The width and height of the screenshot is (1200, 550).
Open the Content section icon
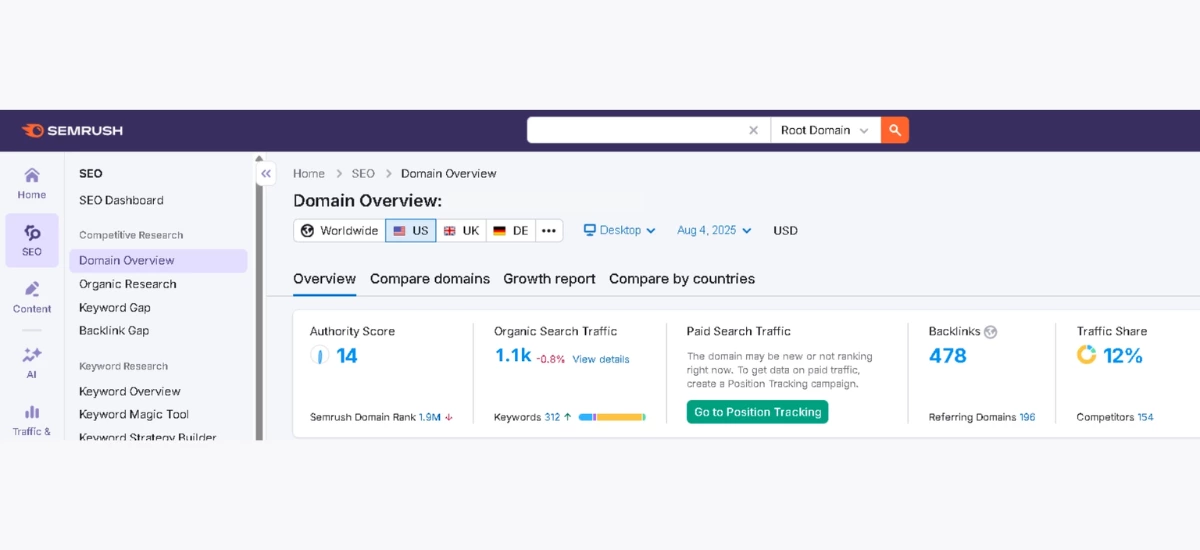(32, 297)
